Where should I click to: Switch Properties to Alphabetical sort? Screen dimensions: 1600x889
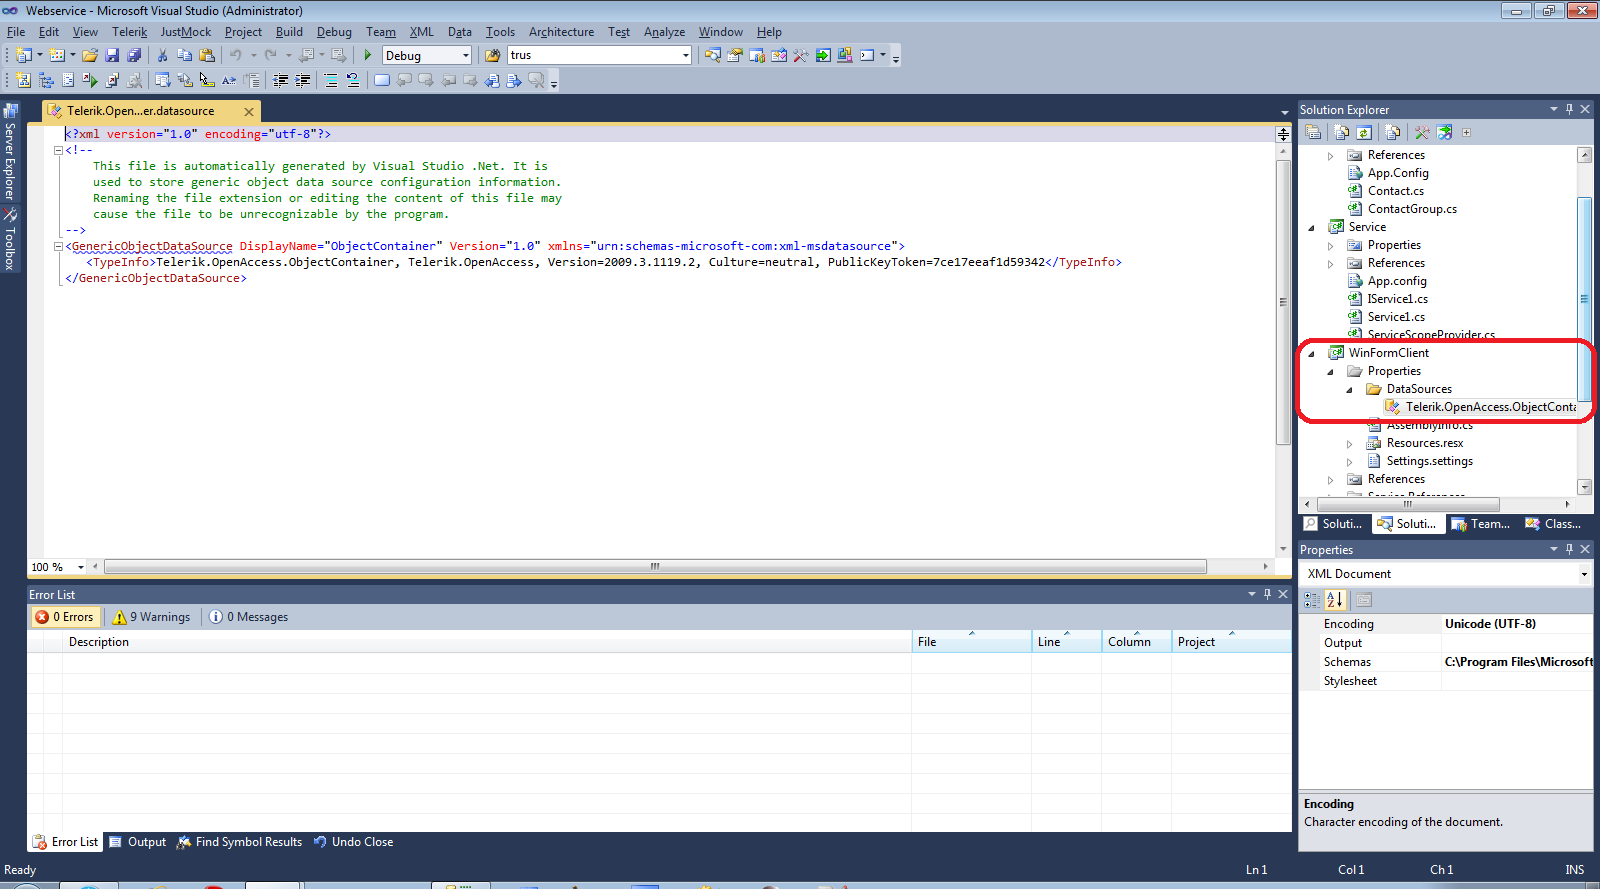(x=1335, y=600)
